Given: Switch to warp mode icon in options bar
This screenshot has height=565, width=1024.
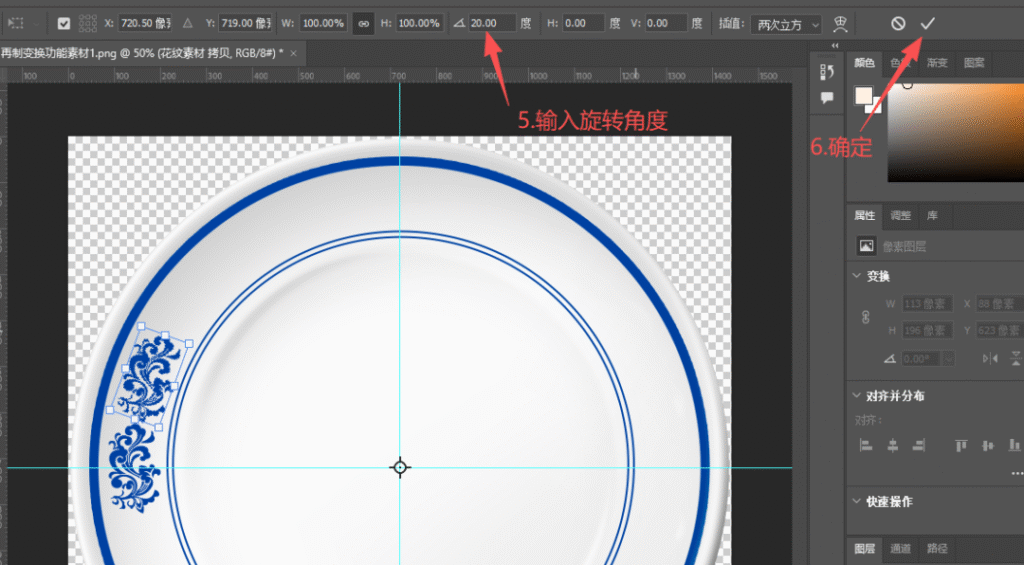Looking at the screenshot, I should click(840, 24).
